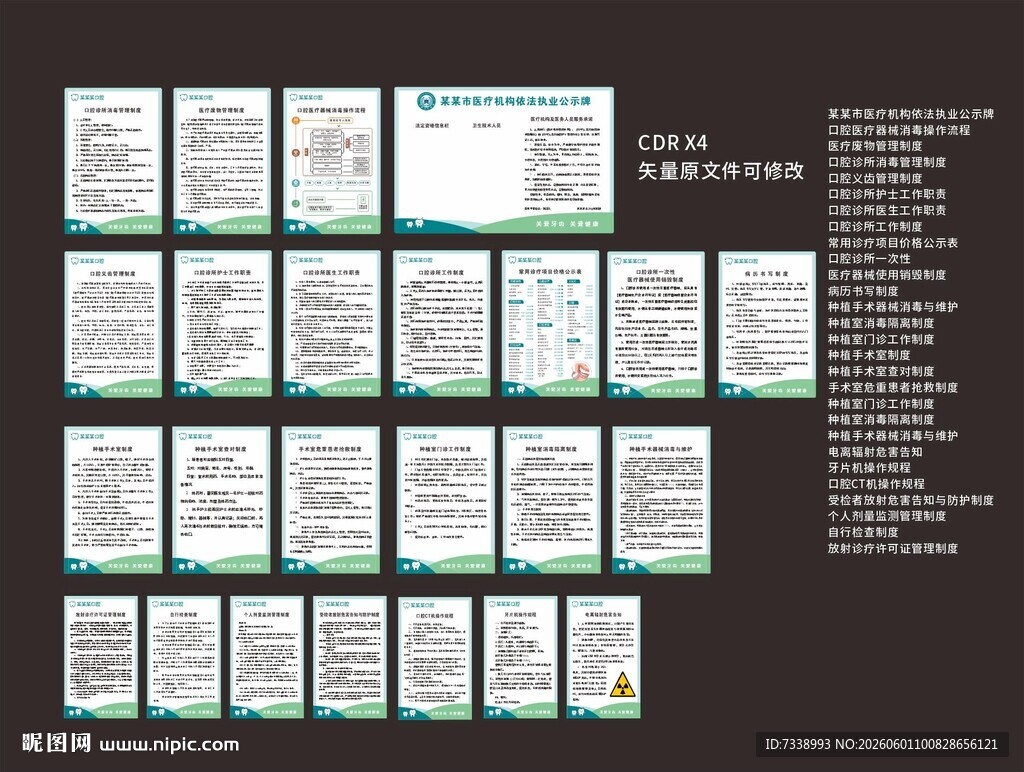
Task: Click list entry '自行检查制度' on right
Action: coord(863,532)
